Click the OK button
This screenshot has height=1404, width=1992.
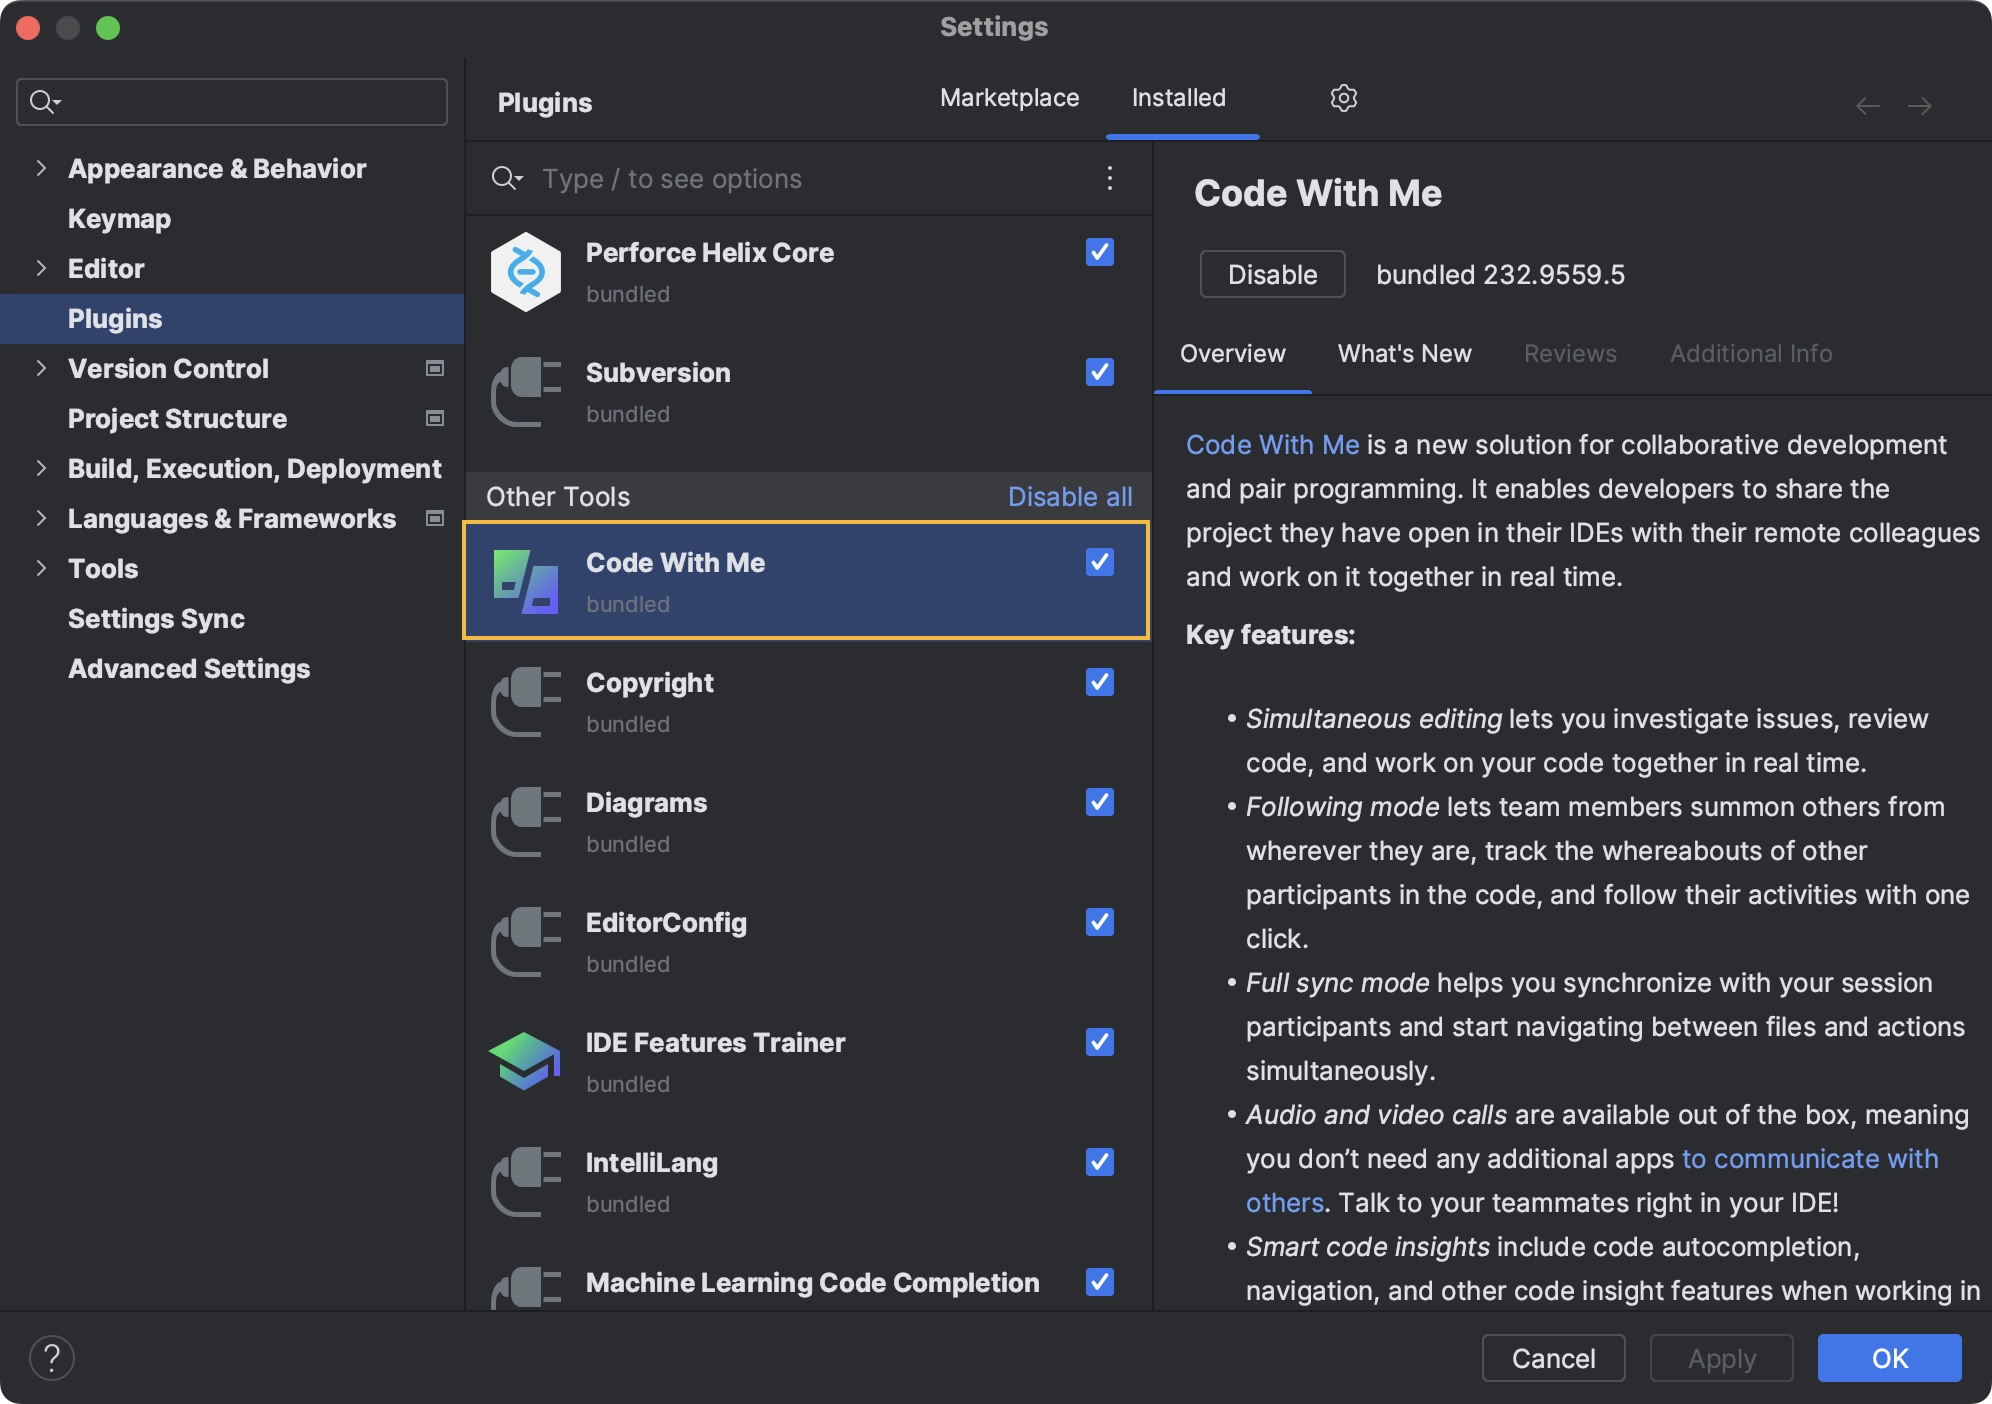pos(1889,1358)
